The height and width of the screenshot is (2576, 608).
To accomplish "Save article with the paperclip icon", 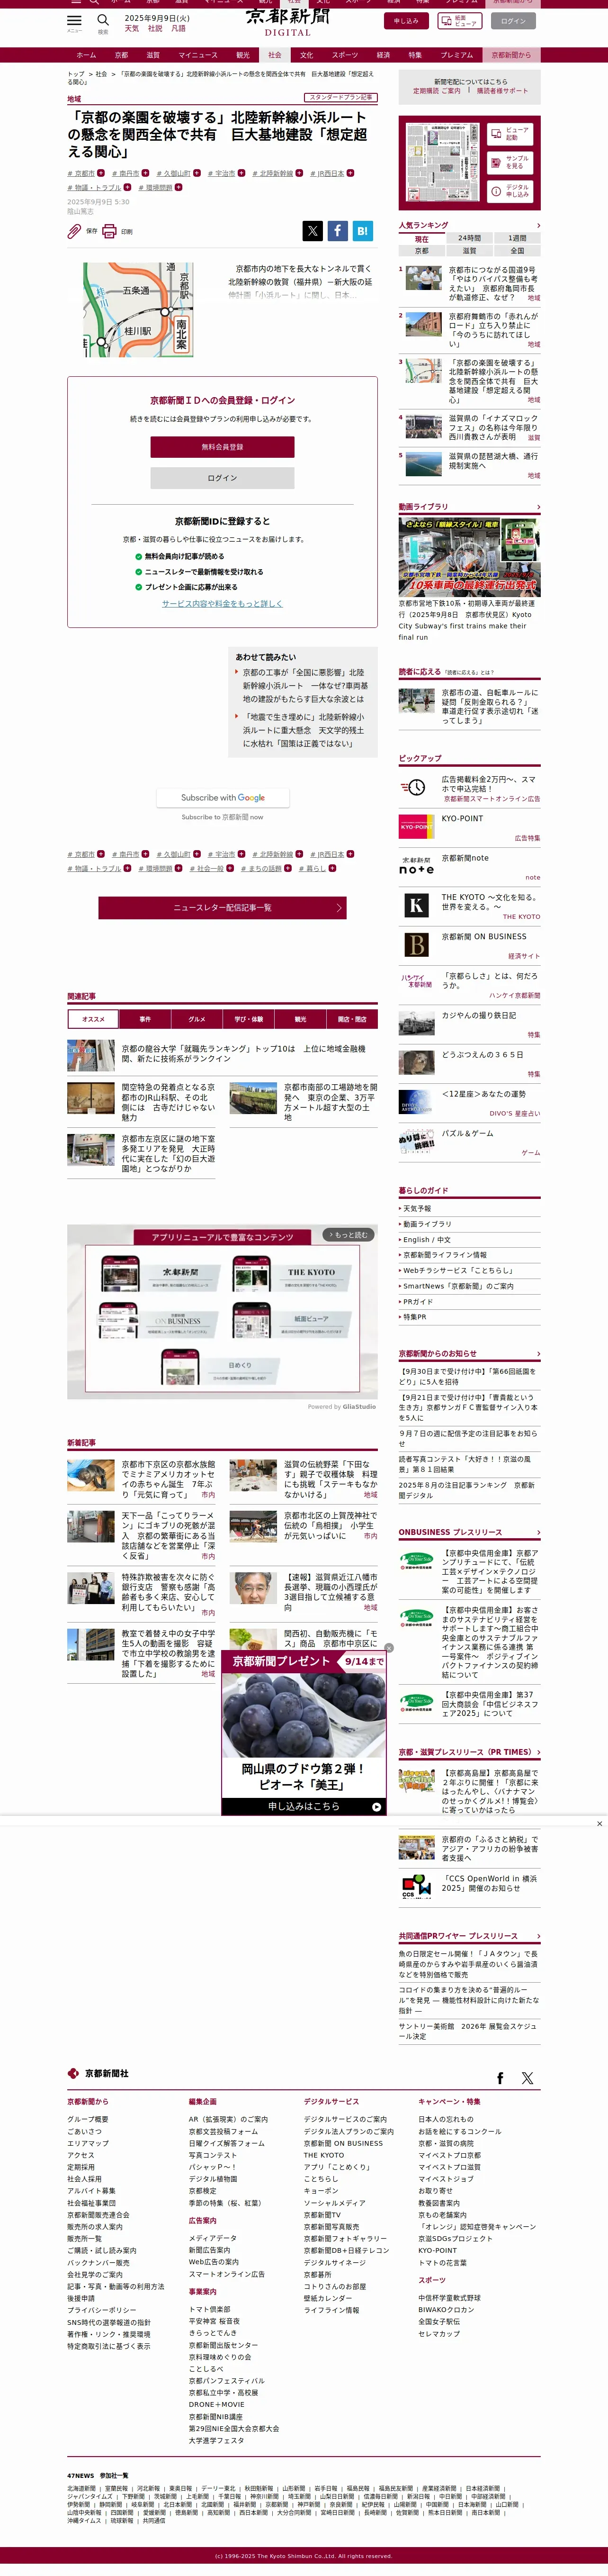I will (x=74, y=231).
